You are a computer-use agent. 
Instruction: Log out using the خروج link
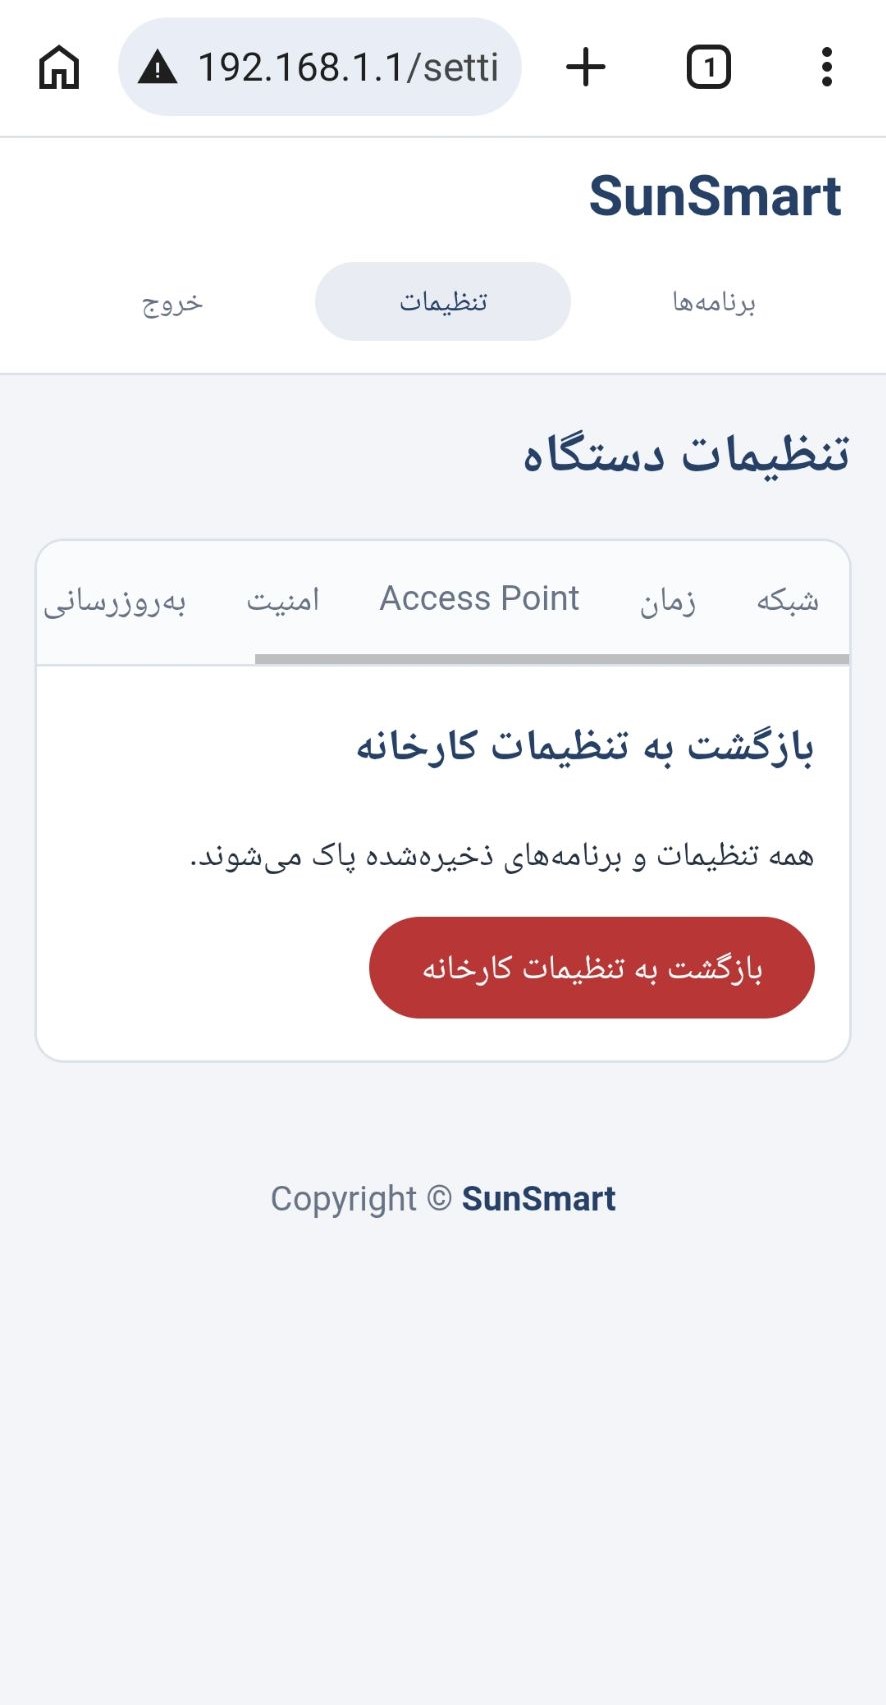click(x=172, y=302)
